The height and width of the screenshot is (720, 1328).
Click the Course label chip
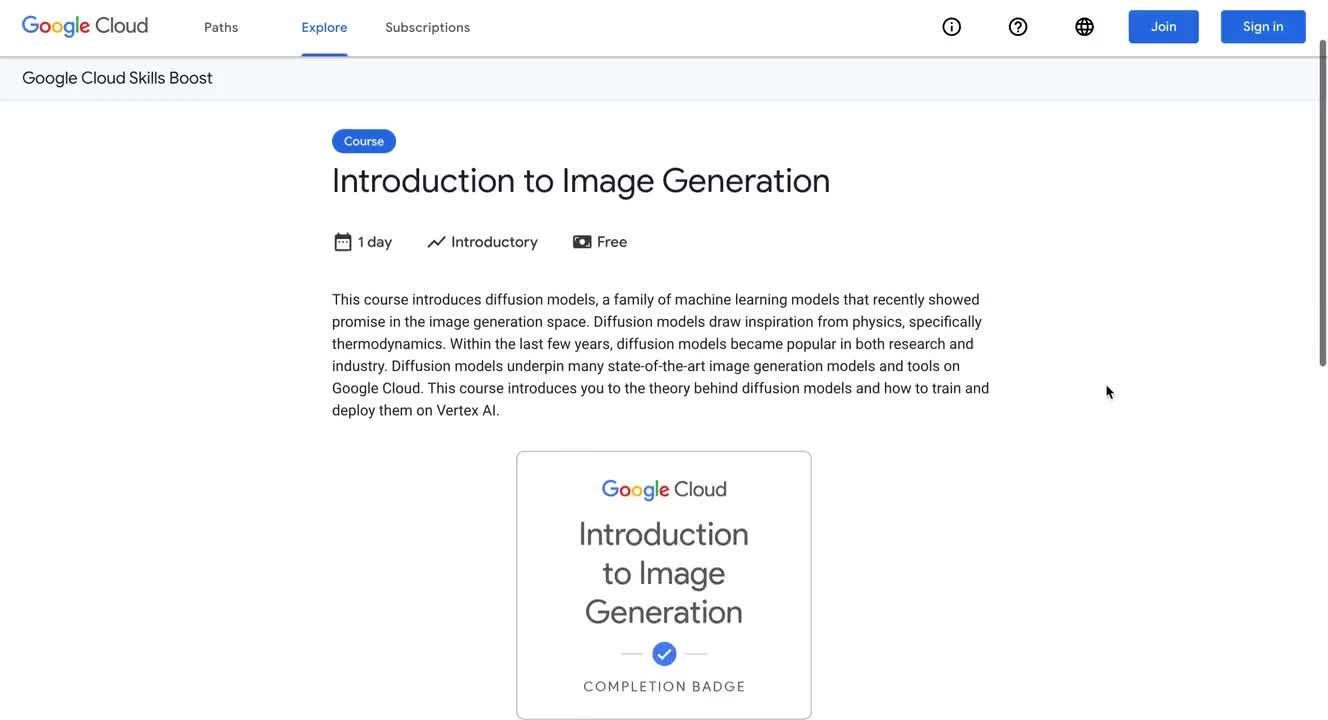tap(364, 141)
